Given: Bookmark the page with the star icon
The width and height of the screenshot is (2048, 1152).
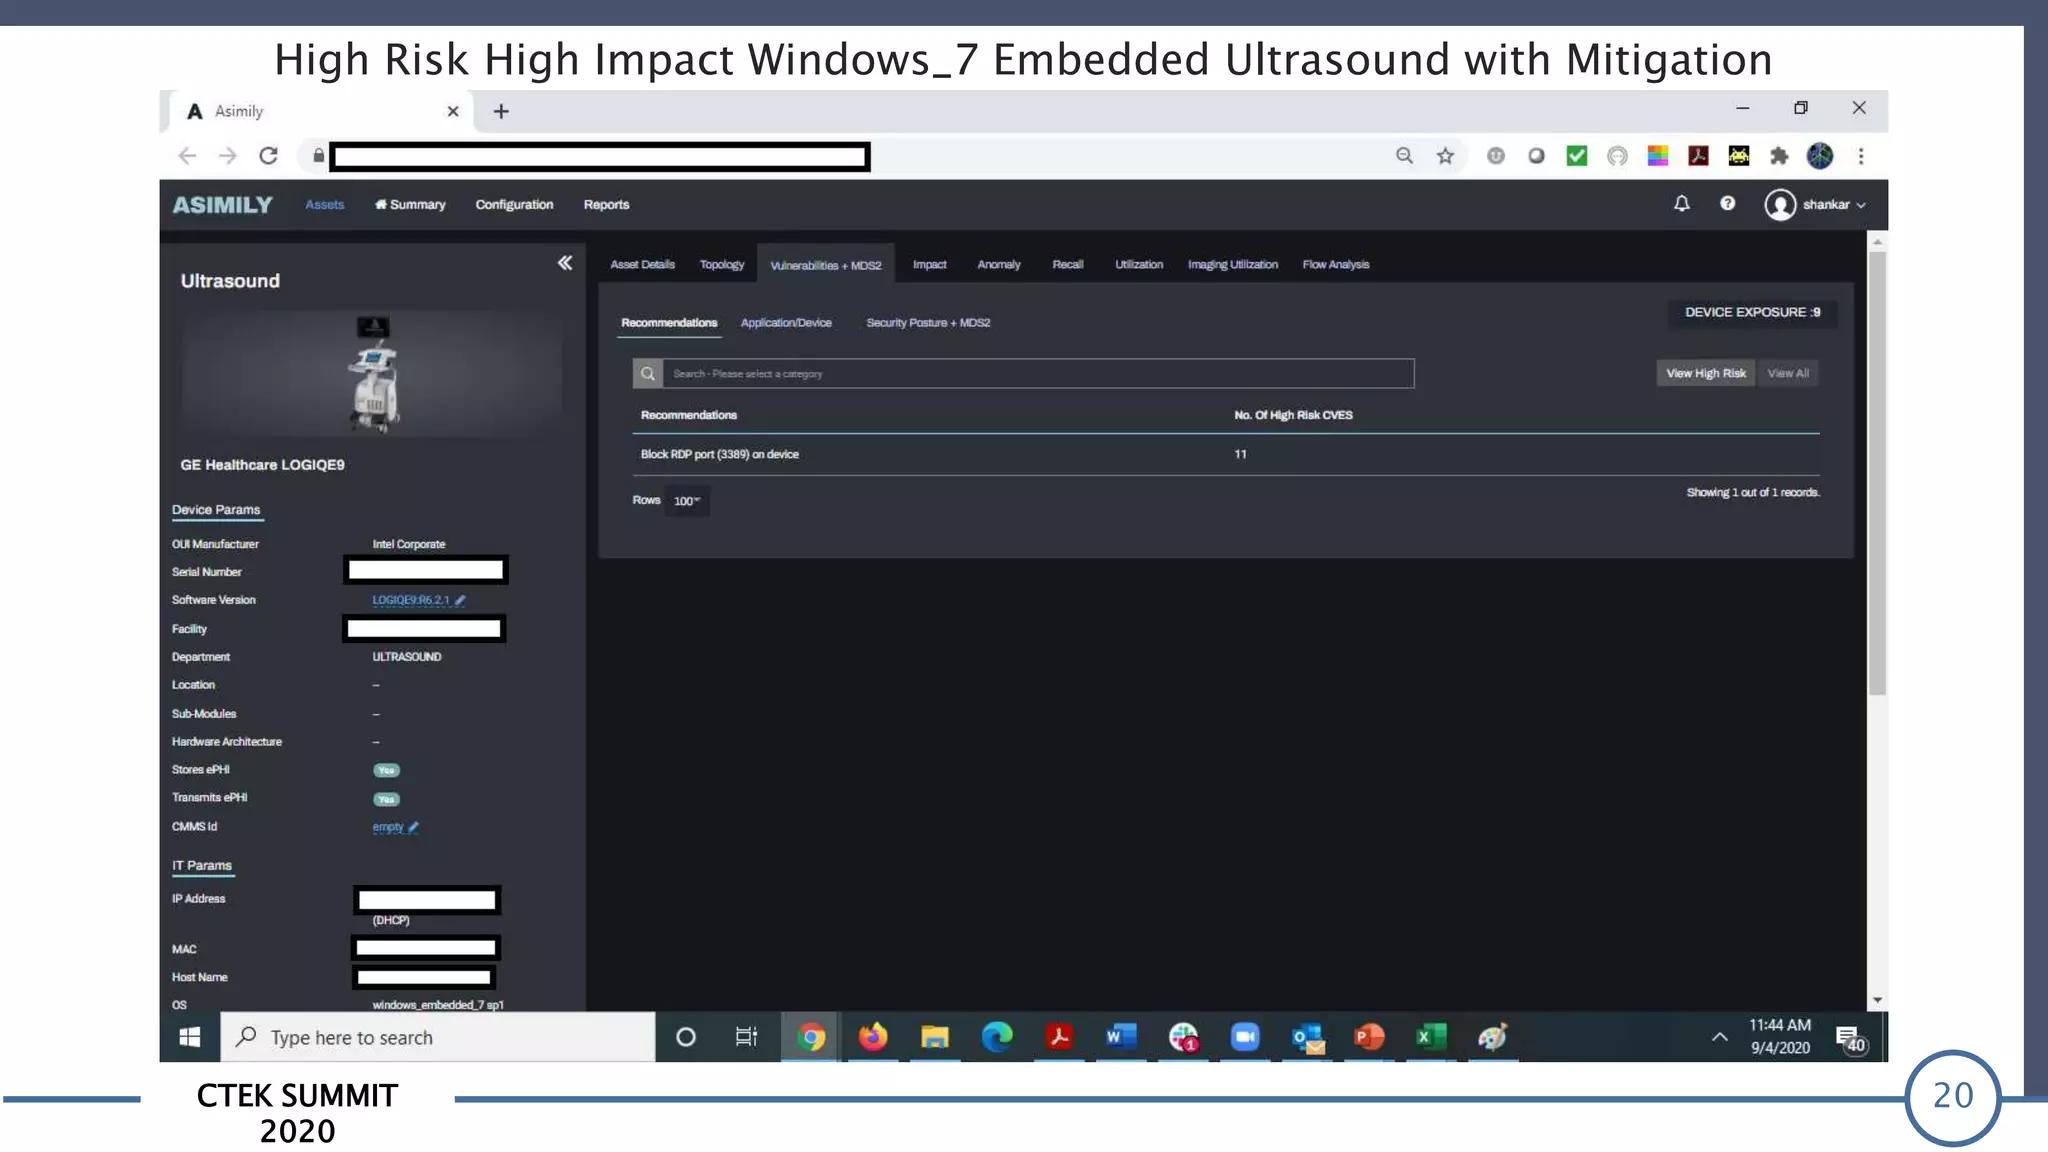Looking at the screenshot, I should point(1445,156).
